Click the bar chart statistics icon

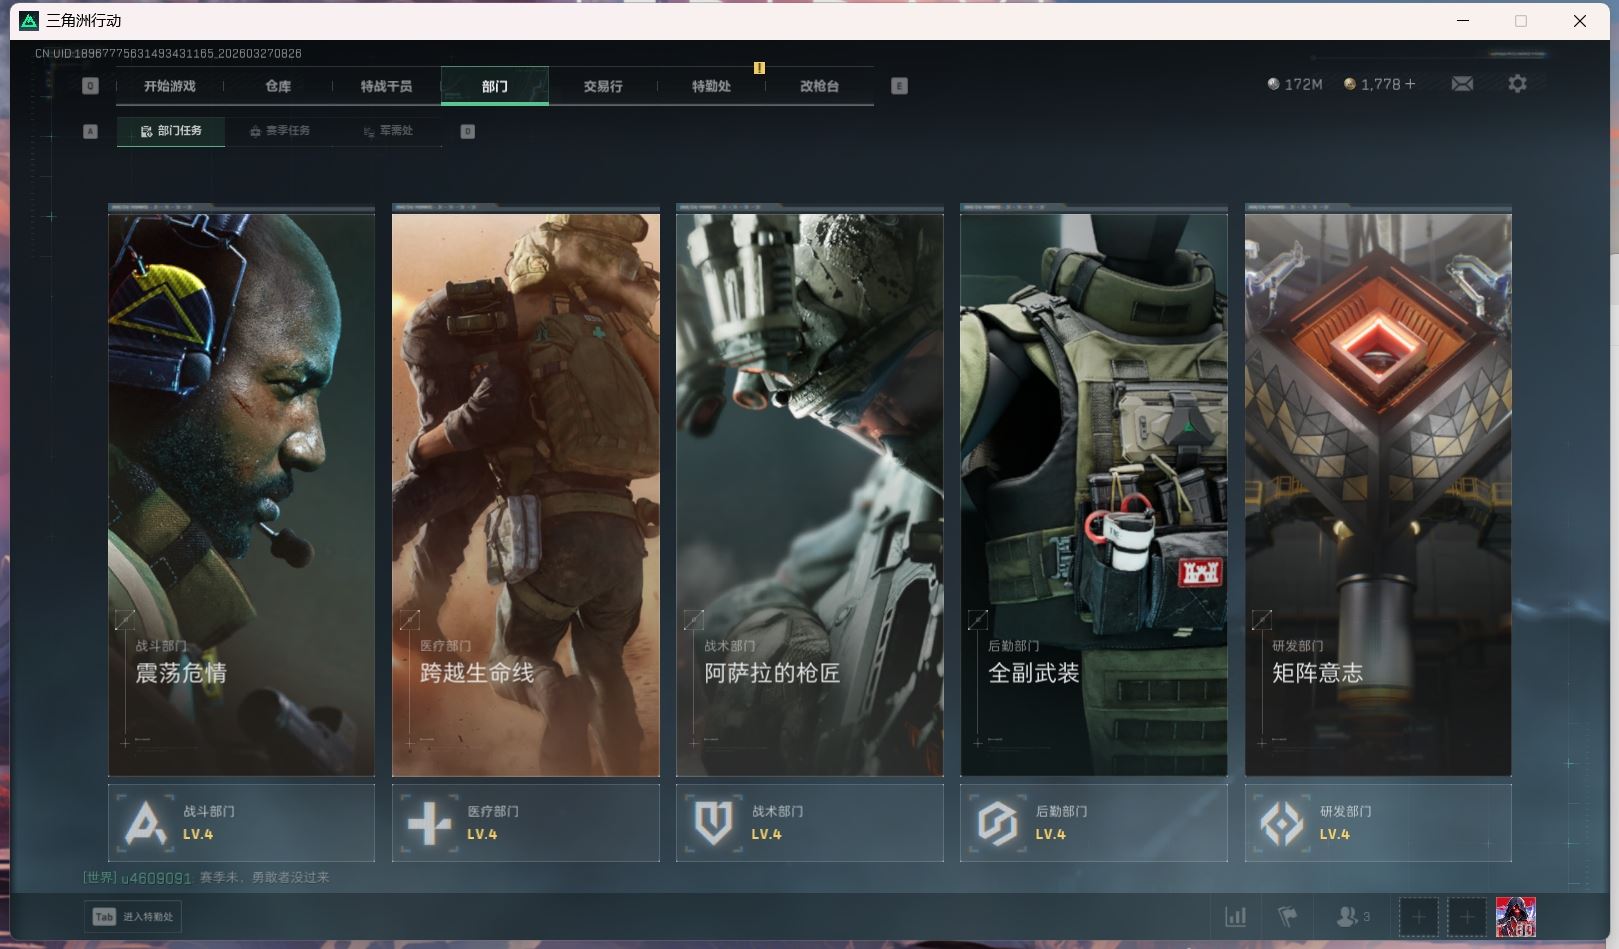point(1236,916)
